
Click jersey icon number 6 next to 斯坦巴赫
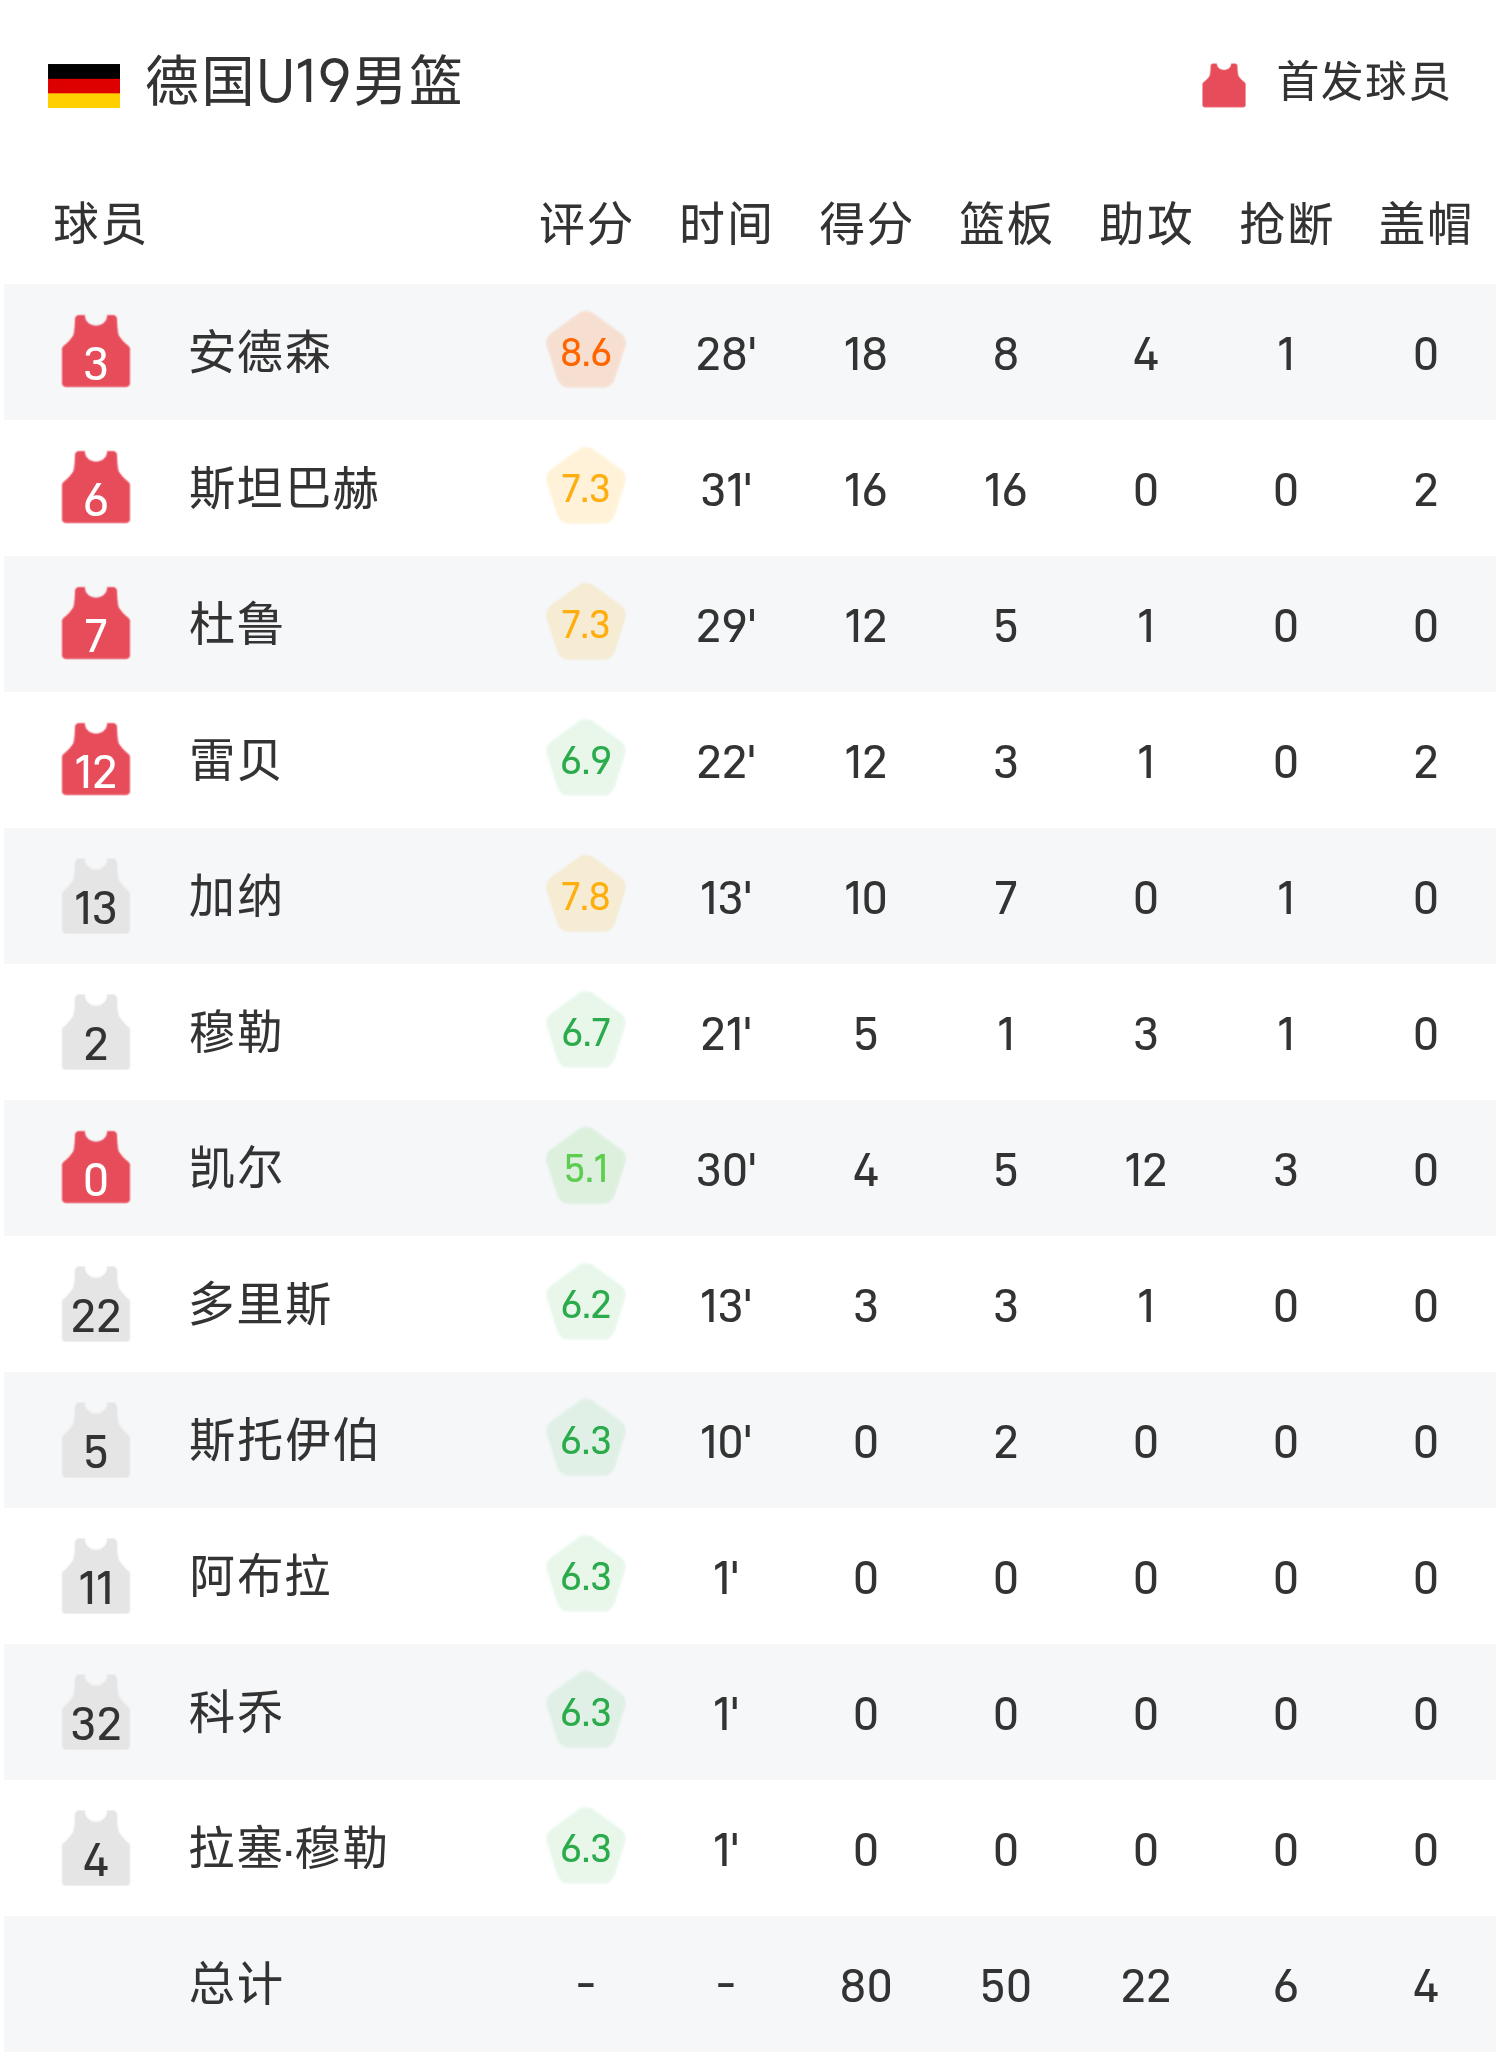pyautogui.click(x=95, y=488)
